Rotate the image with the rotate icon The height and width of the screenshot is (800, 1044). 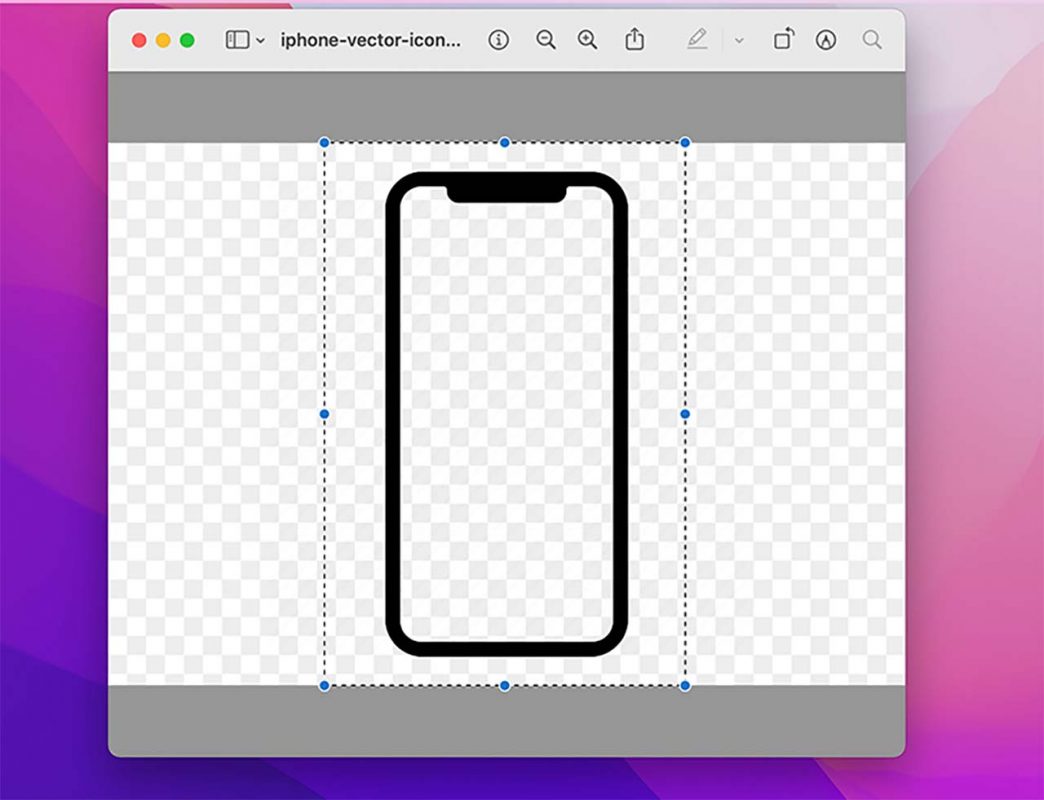point(784,40)
